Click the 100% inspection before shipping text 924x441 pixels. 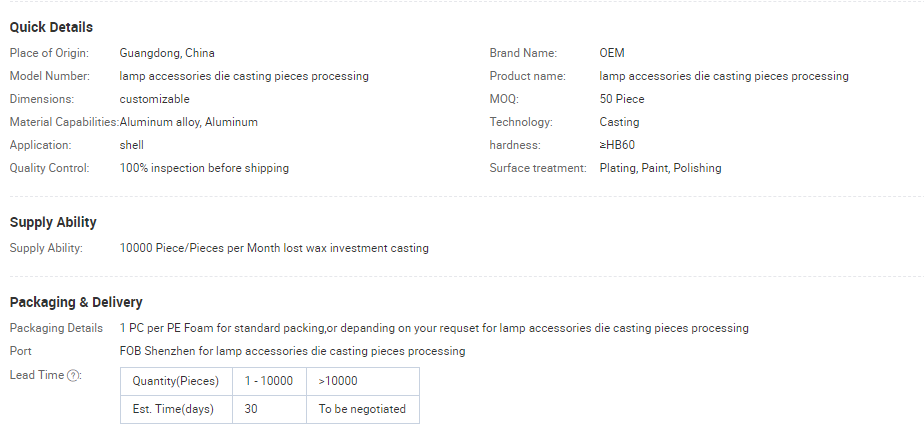(204, 168)
